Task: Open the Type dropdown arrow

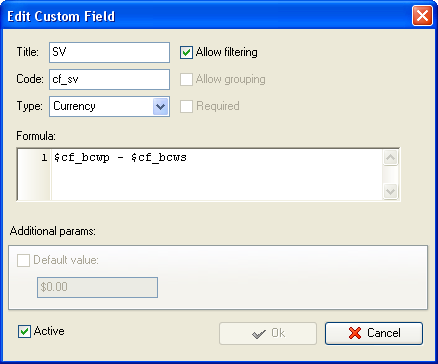Action: pos(160,107)
